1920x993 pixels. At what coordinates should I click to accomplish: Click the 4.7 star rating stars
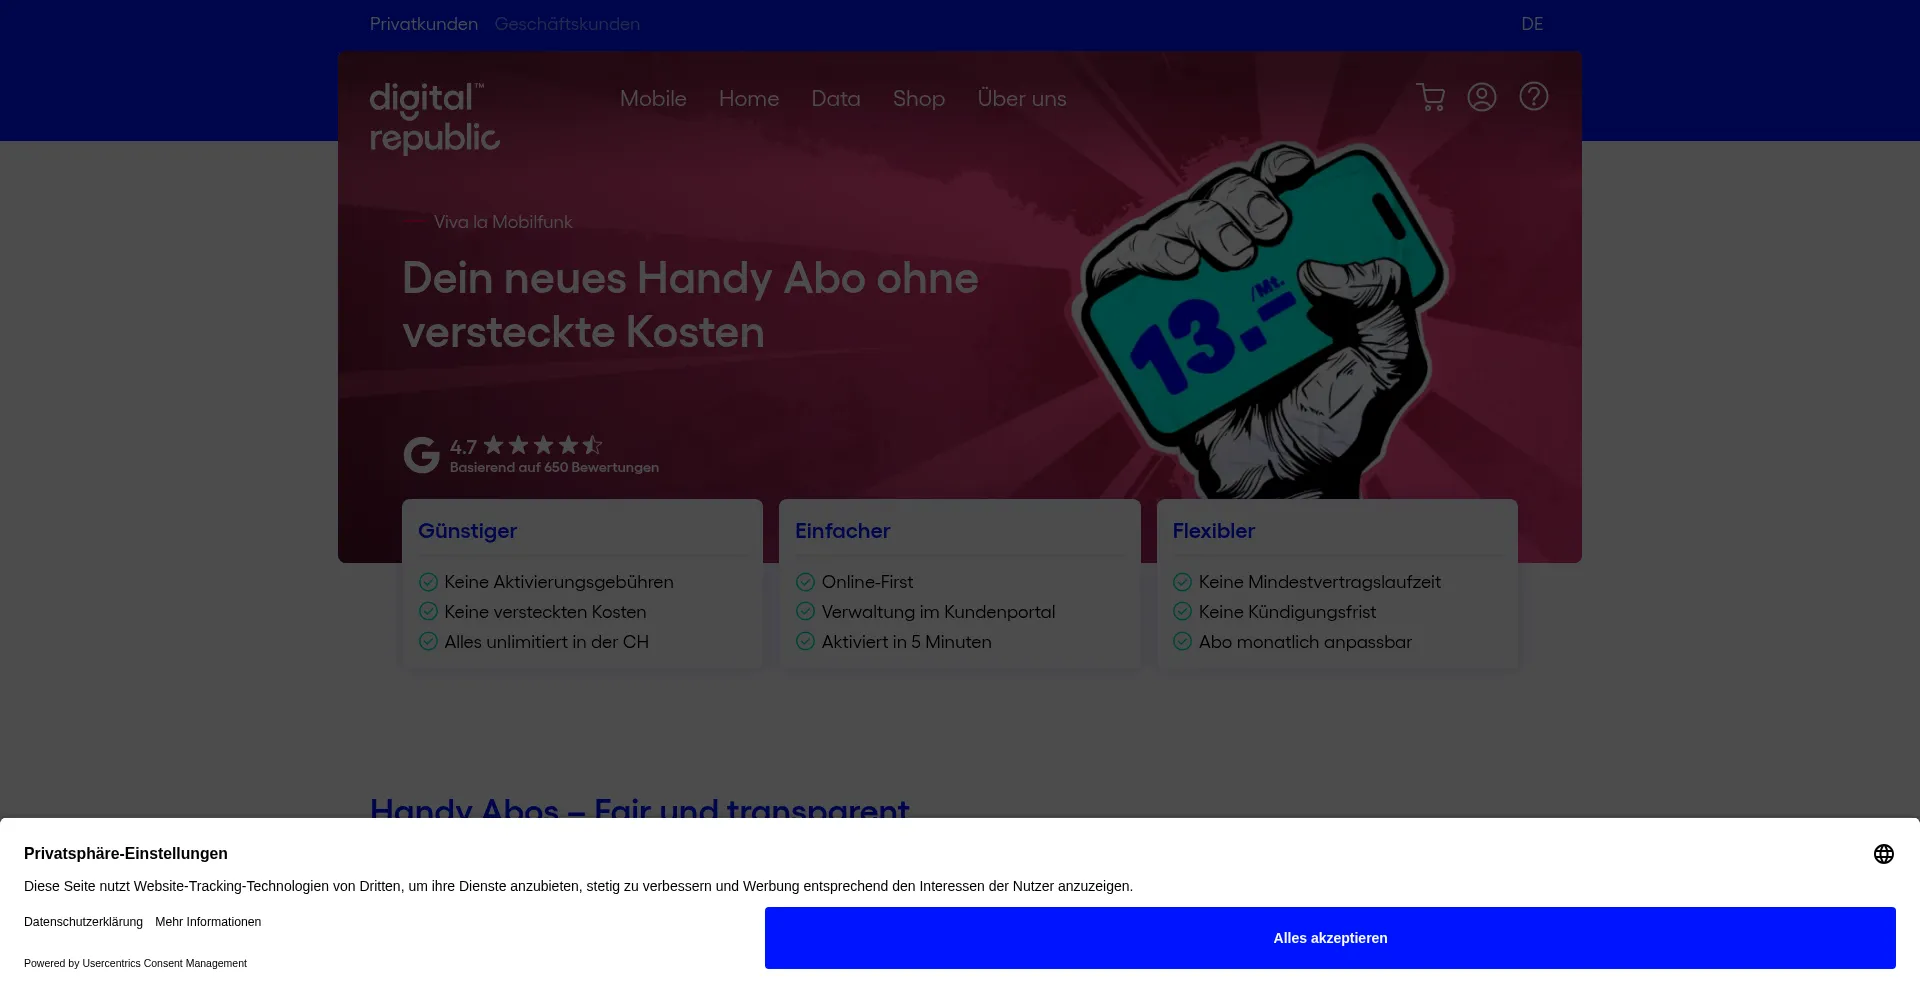542,445
